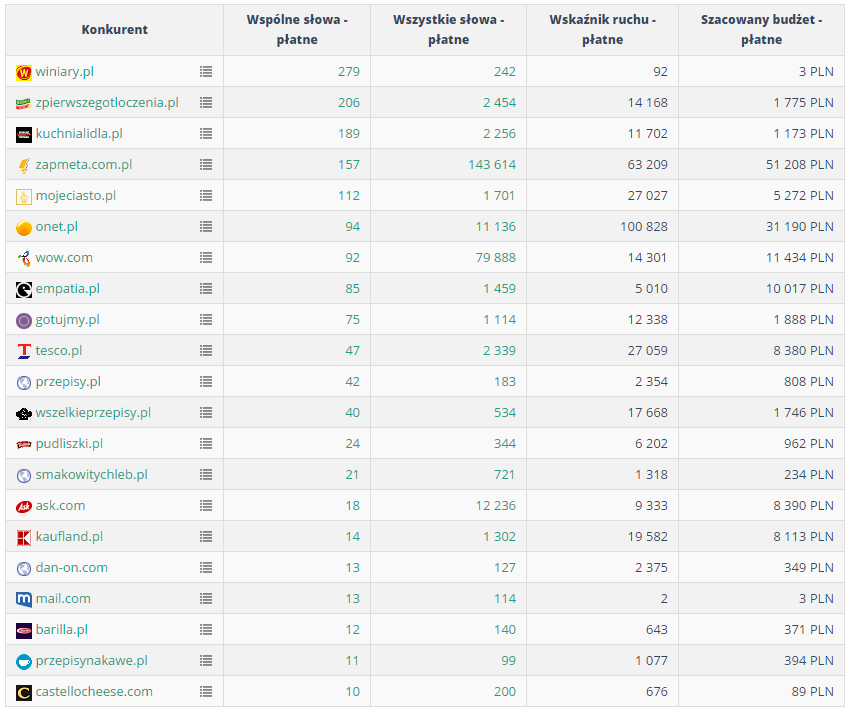Image resolution: width=850 pixels, height=707 pixels.
Task: Click the winiary.pl logo icon
Action: [24, 72]
